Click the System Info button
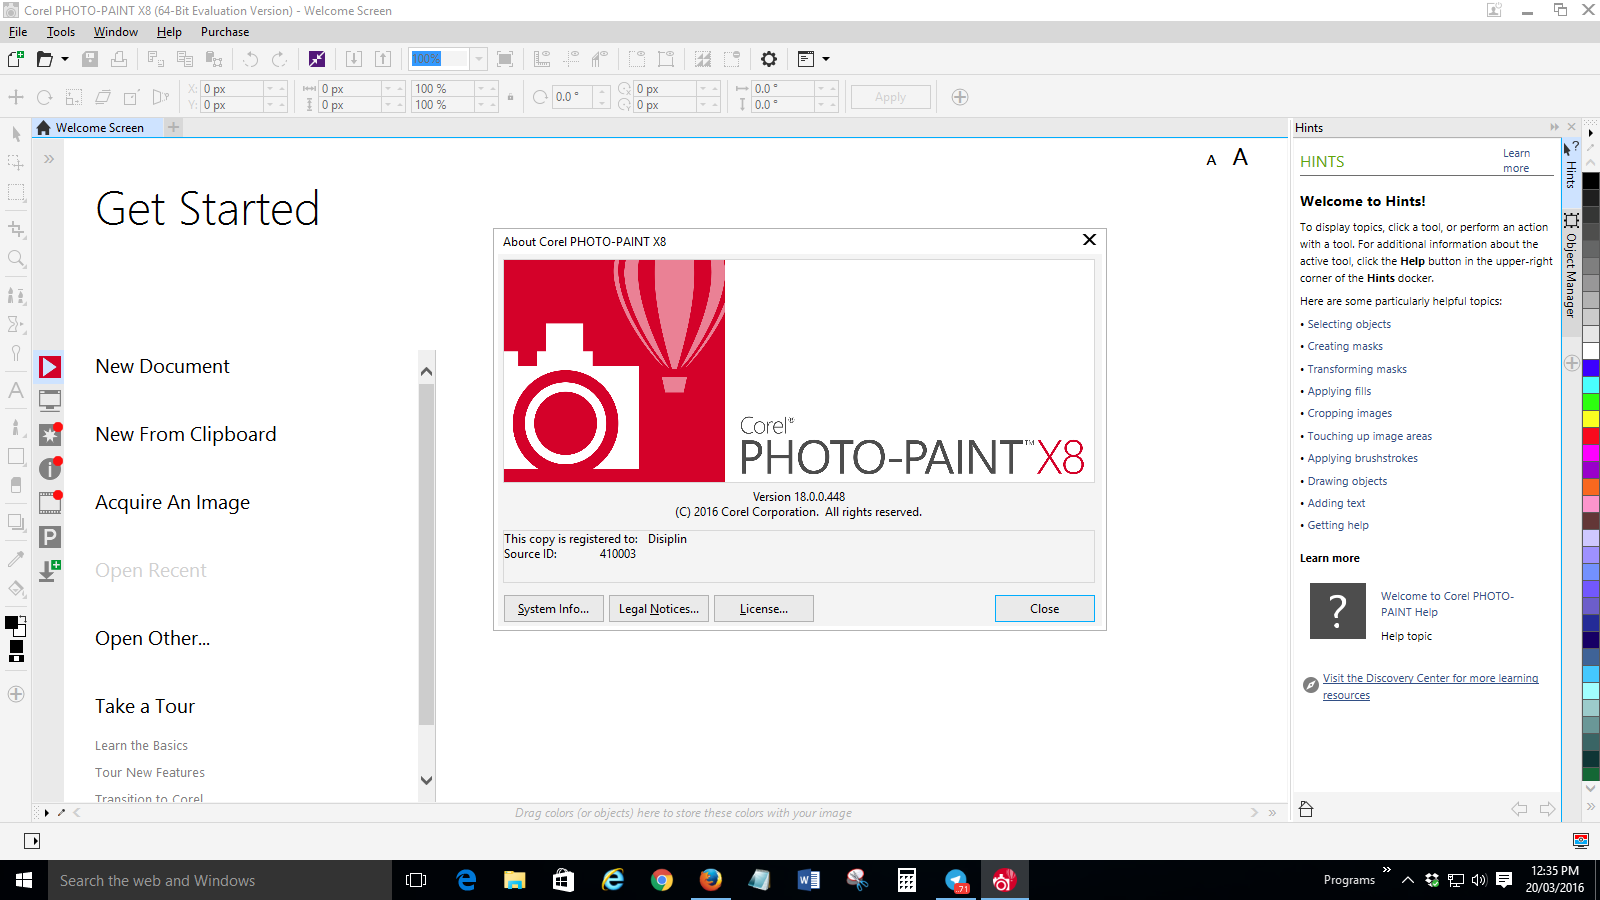The image size is (1600, 900). [553, 608]
